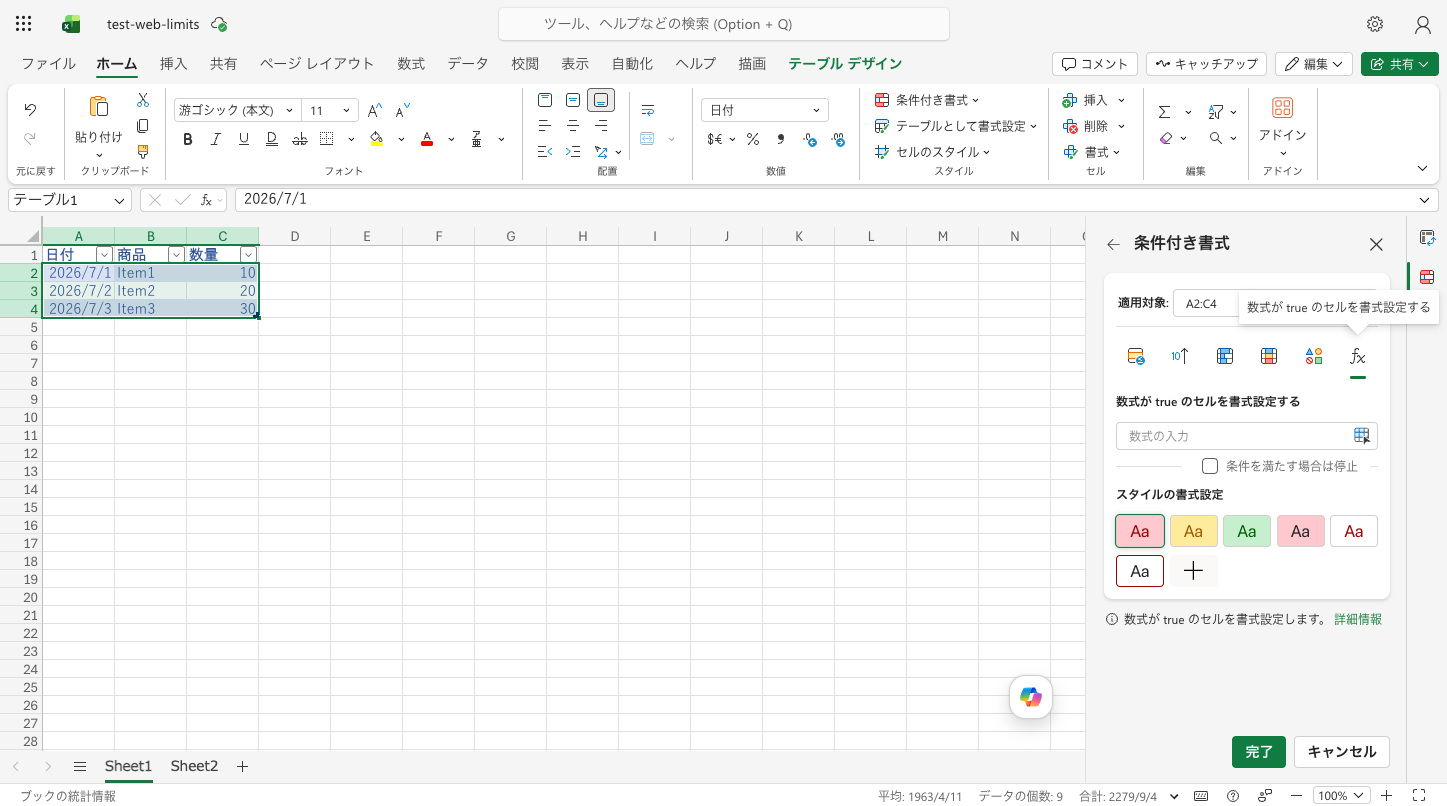Apply the red font color
Screen dimensions: 1447x806
click(427, 139)
